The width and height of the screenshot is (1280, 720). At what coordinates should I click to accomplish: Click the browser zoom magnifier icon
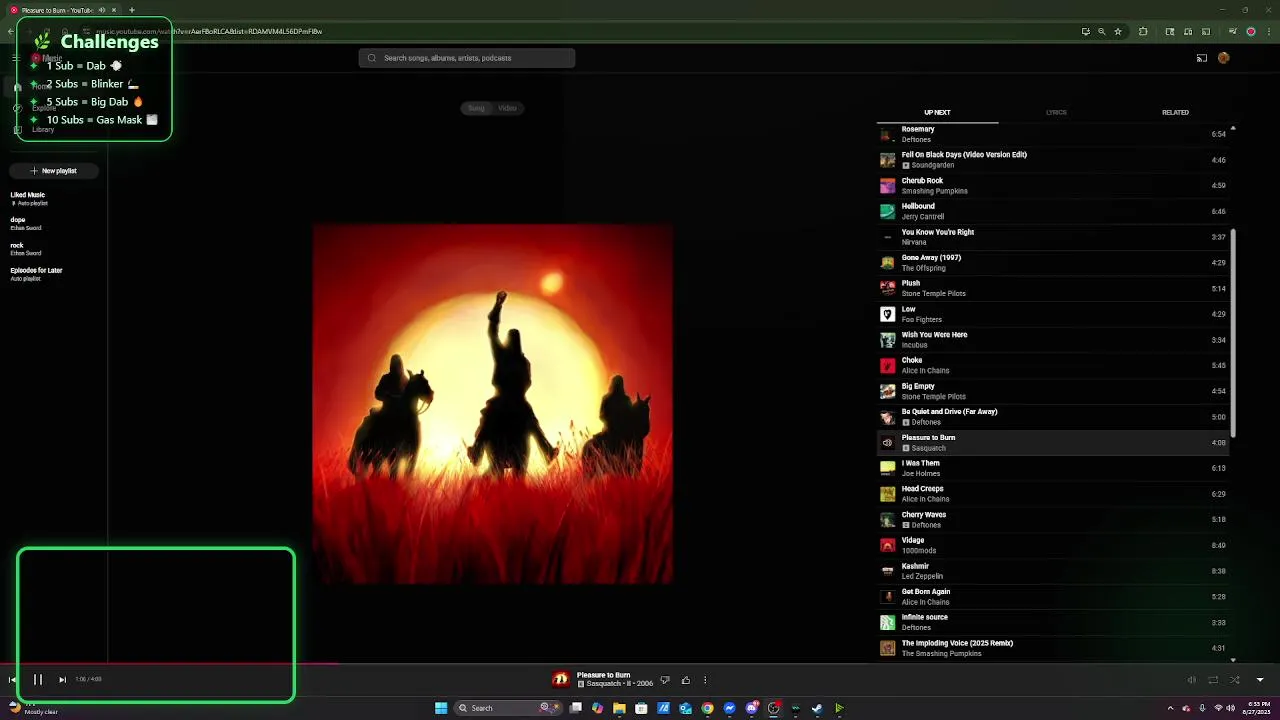click(1102, 31)
